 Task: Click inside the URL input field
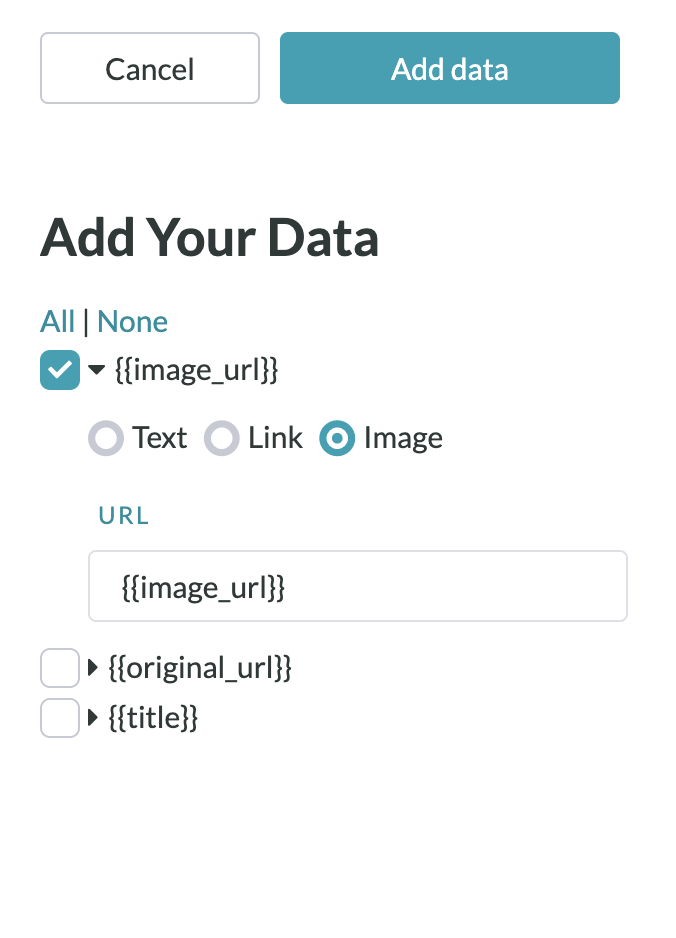click(x=357, y=586)
